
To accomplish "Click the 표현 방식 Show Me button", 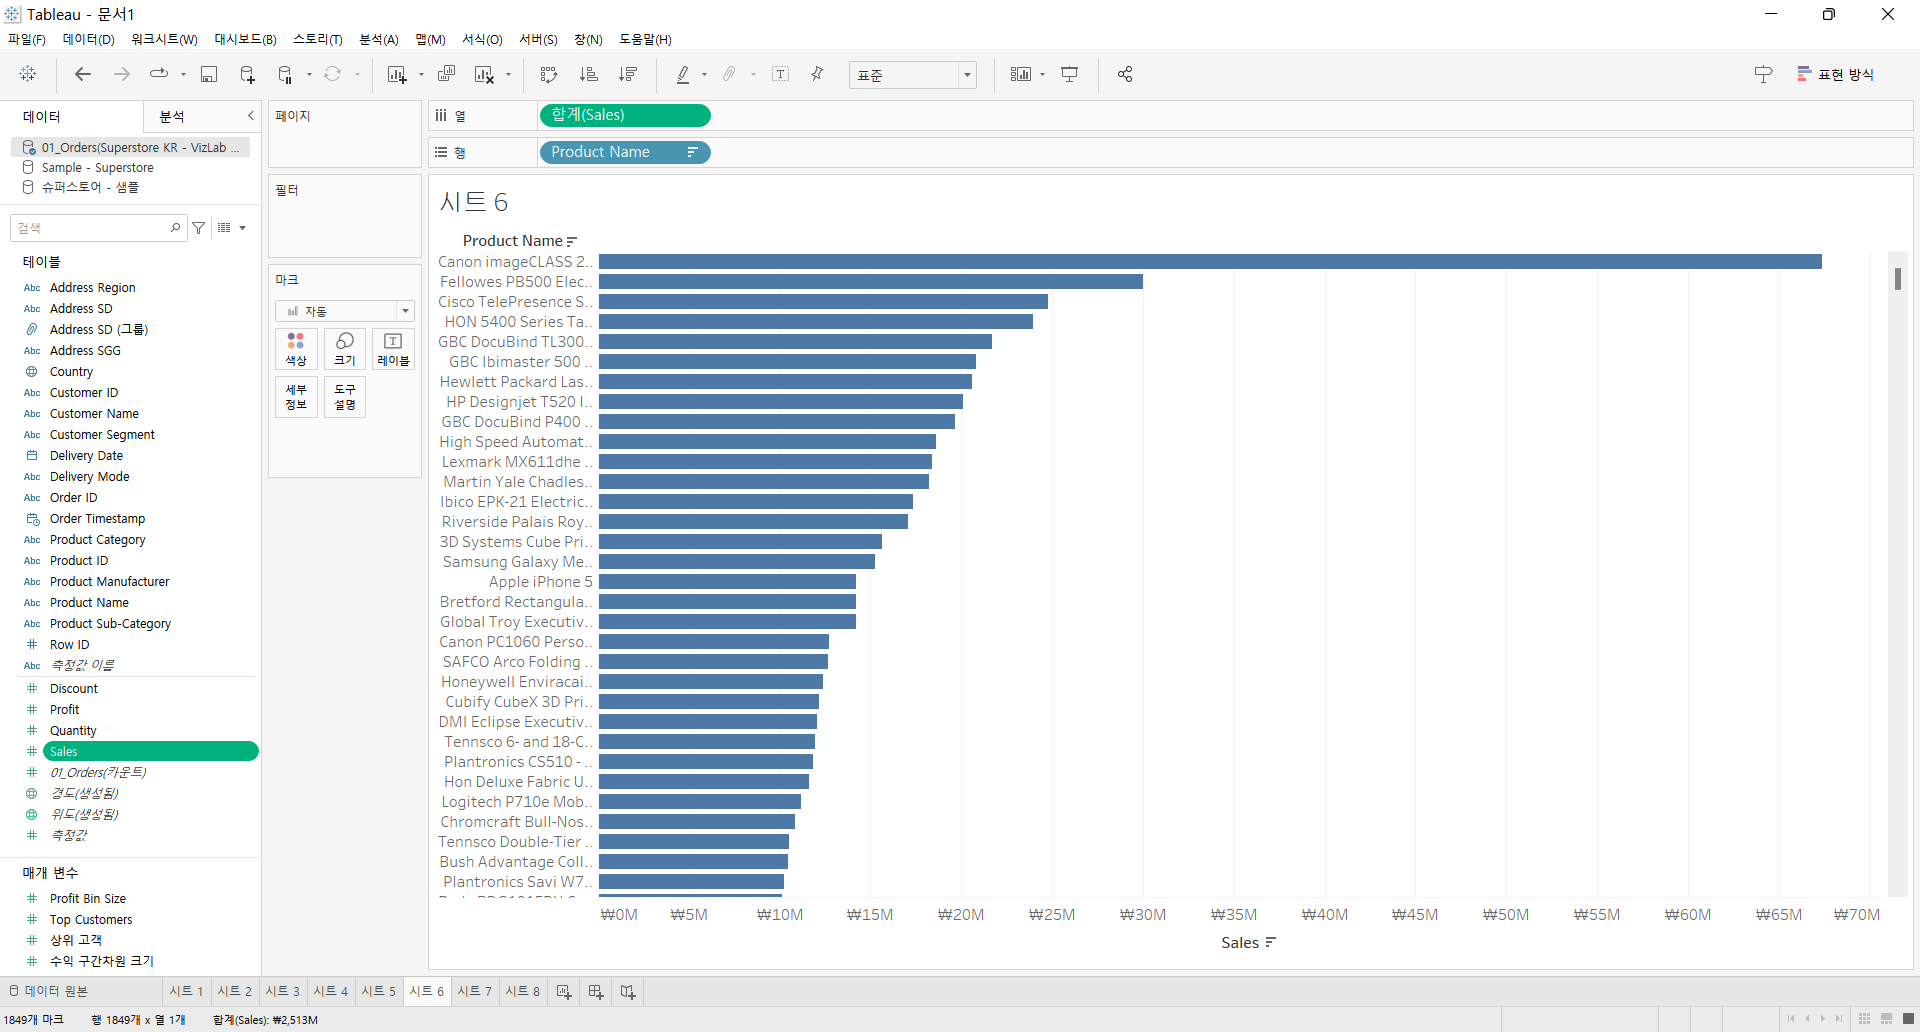I will (x=1836, y=74).
